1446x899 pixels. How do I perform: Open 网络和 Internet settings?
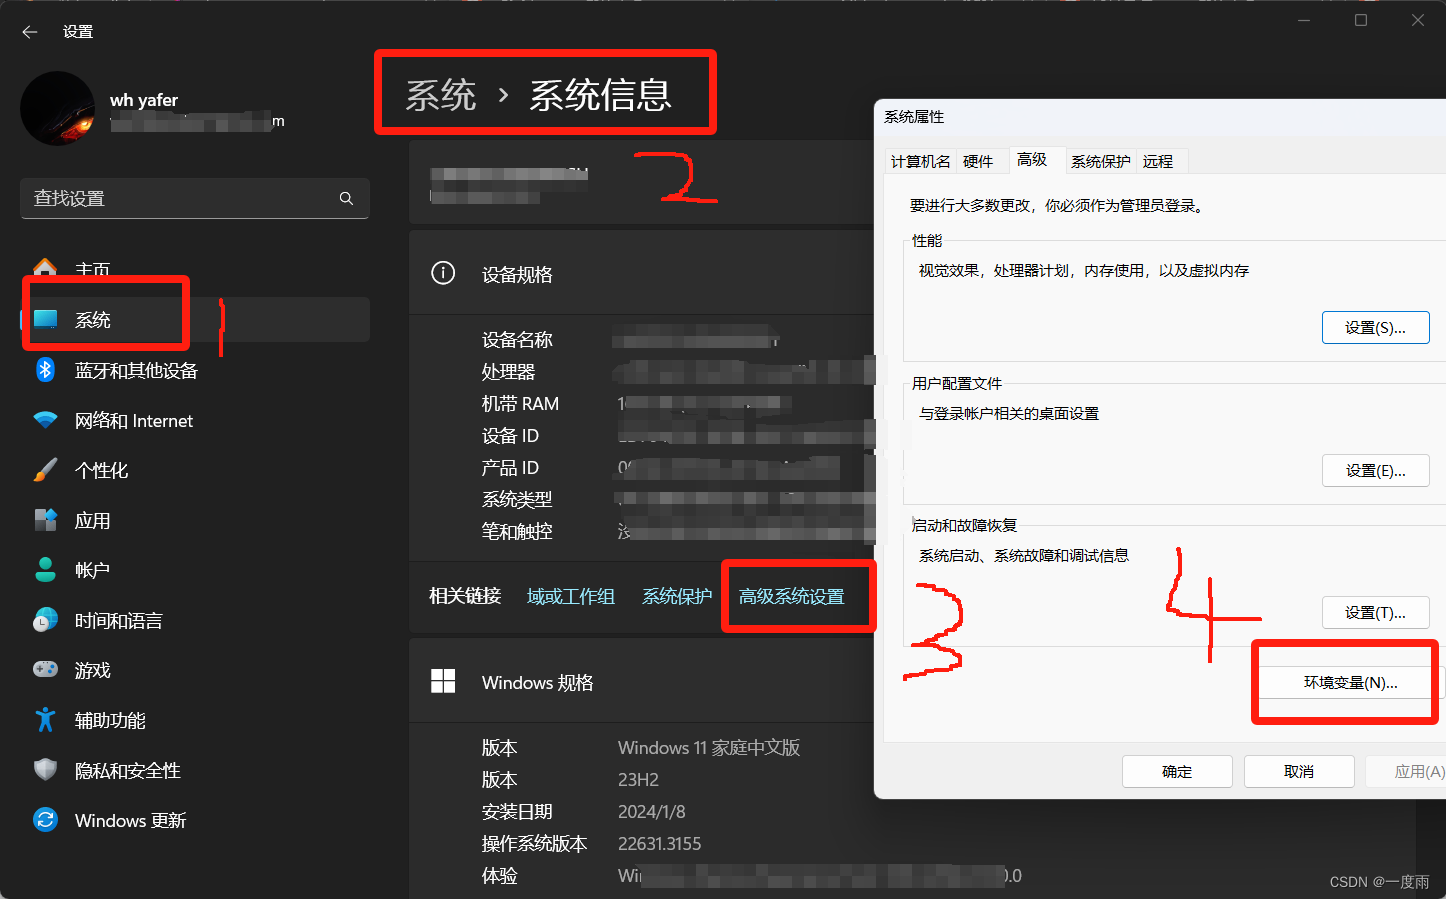tap(133, 420)
